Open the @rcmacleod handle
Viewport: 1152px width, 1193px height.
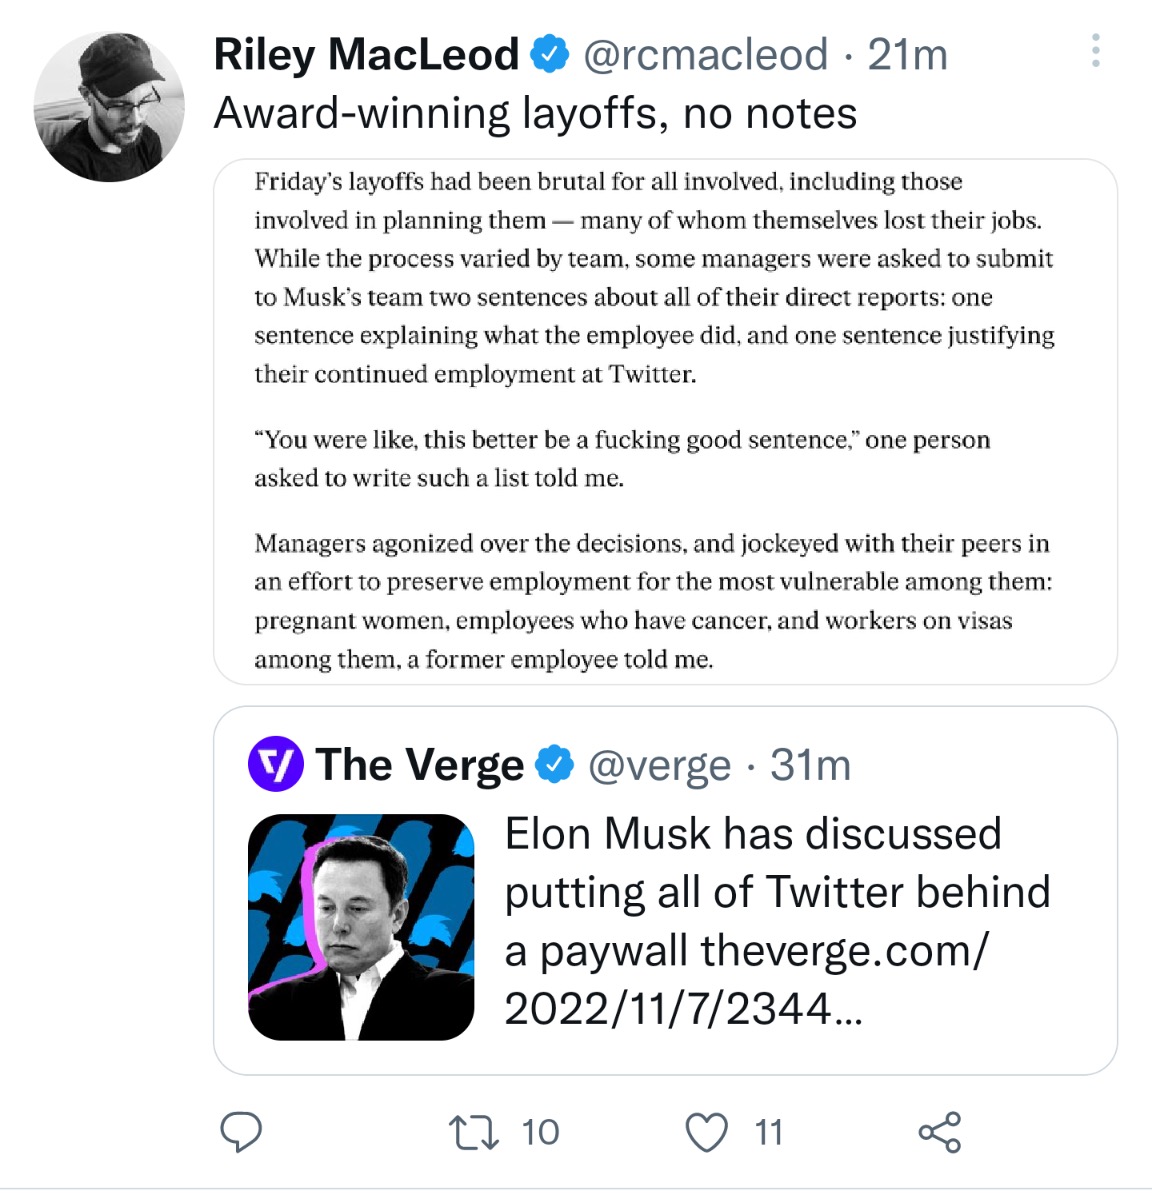pyautogui.click(x=705, y=54)
